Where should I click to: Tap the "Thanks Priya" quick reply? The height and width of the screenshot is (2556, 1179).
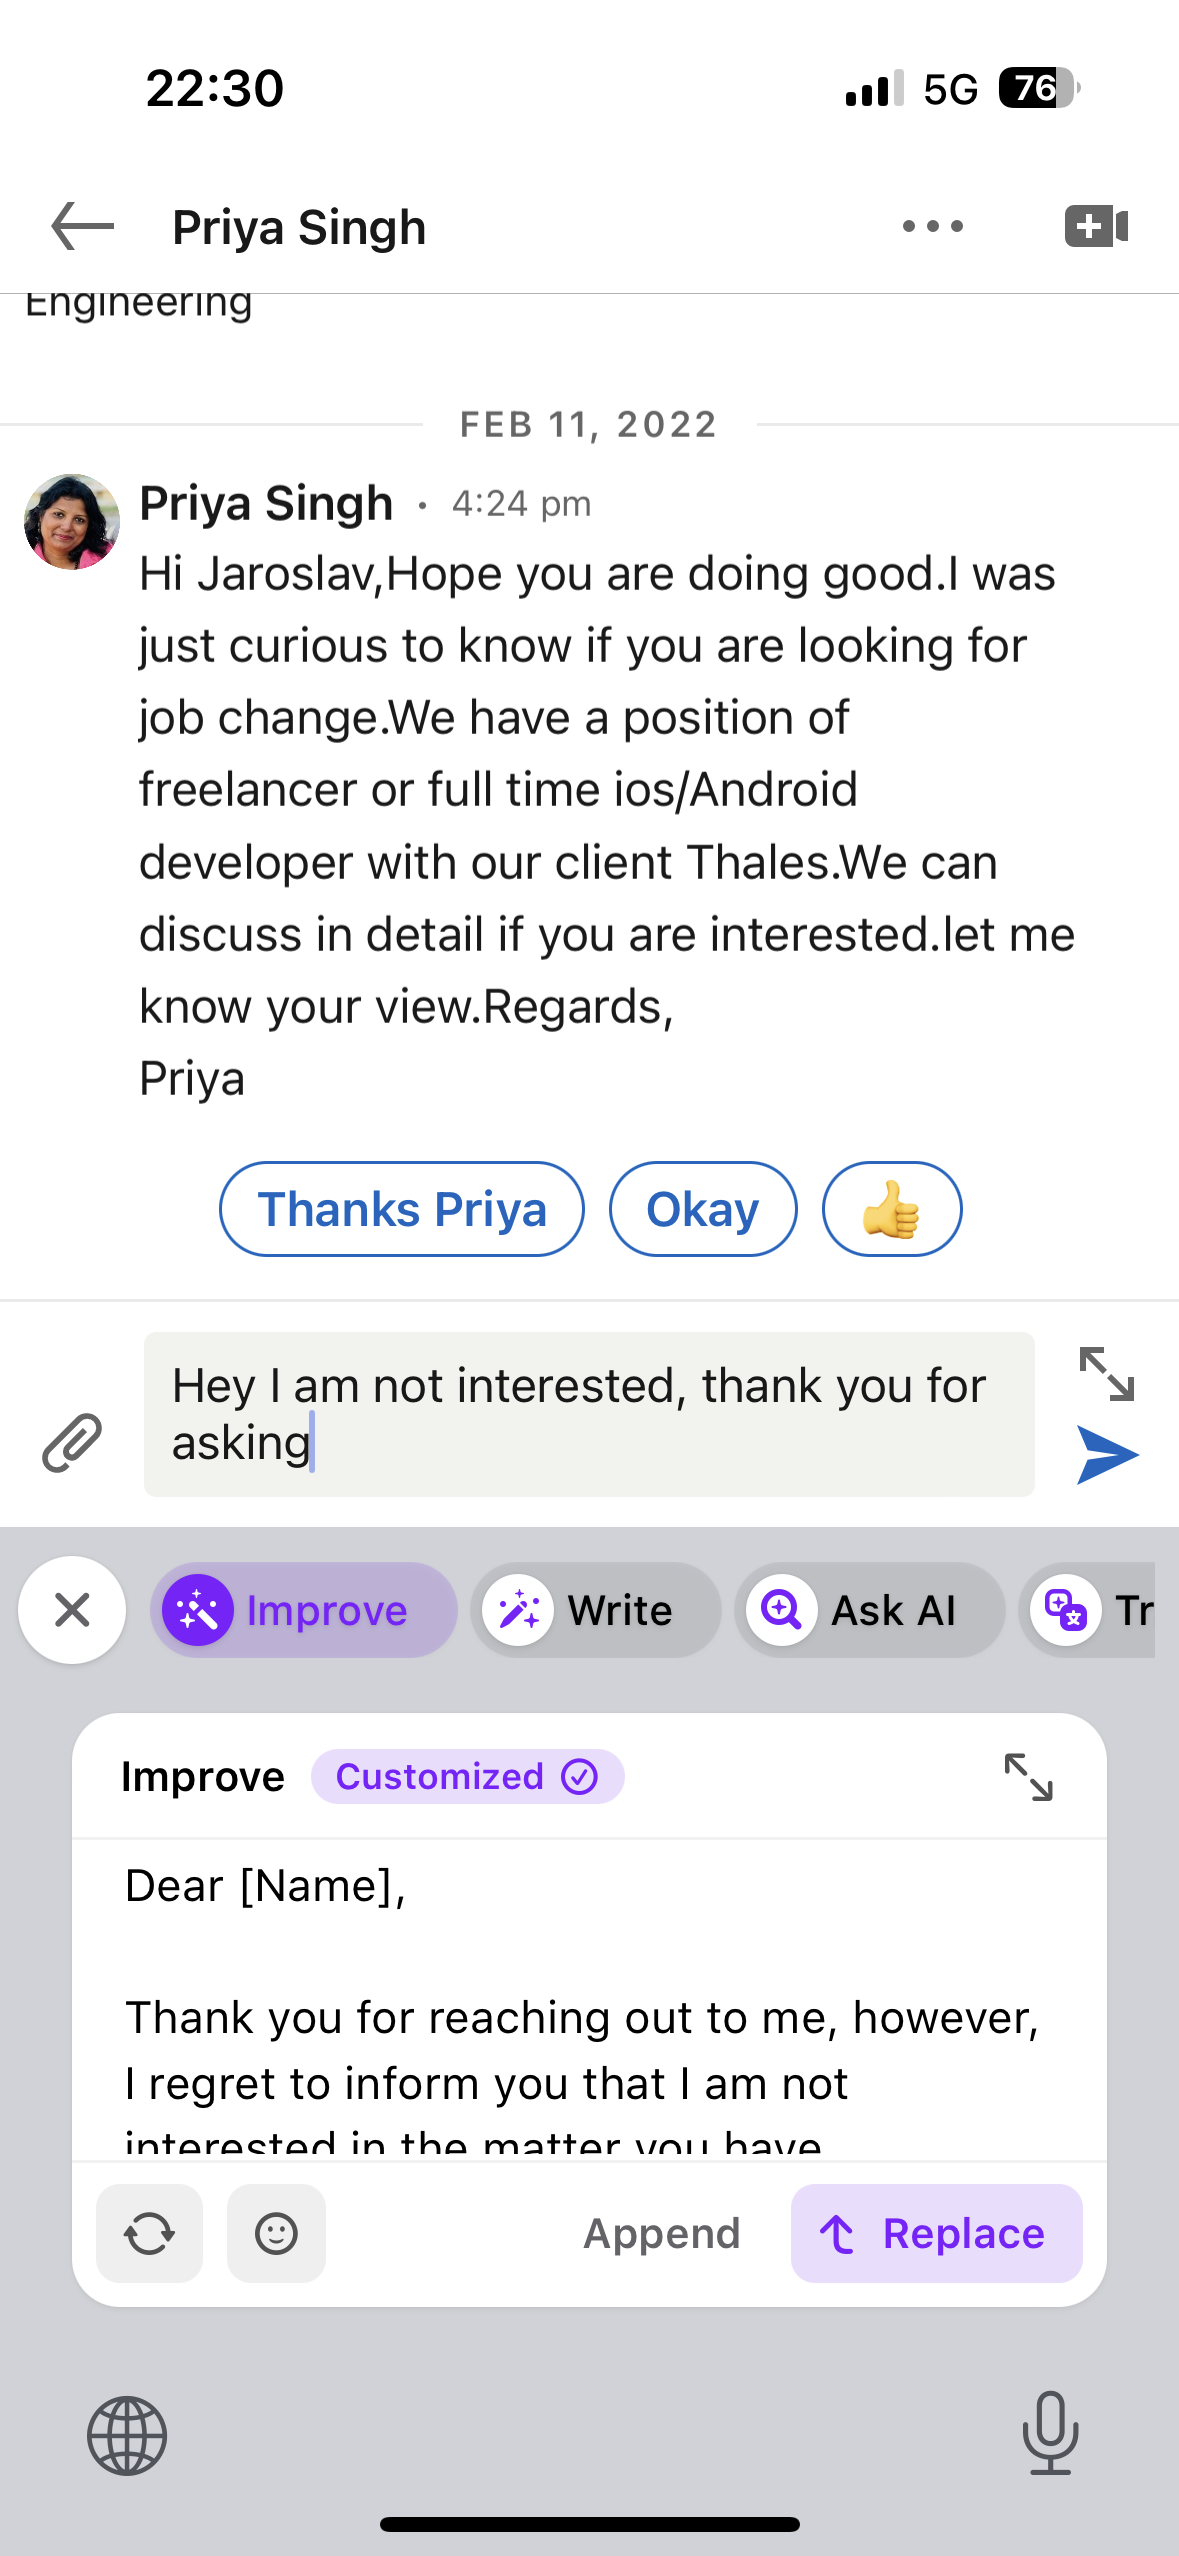(402, 1209)
